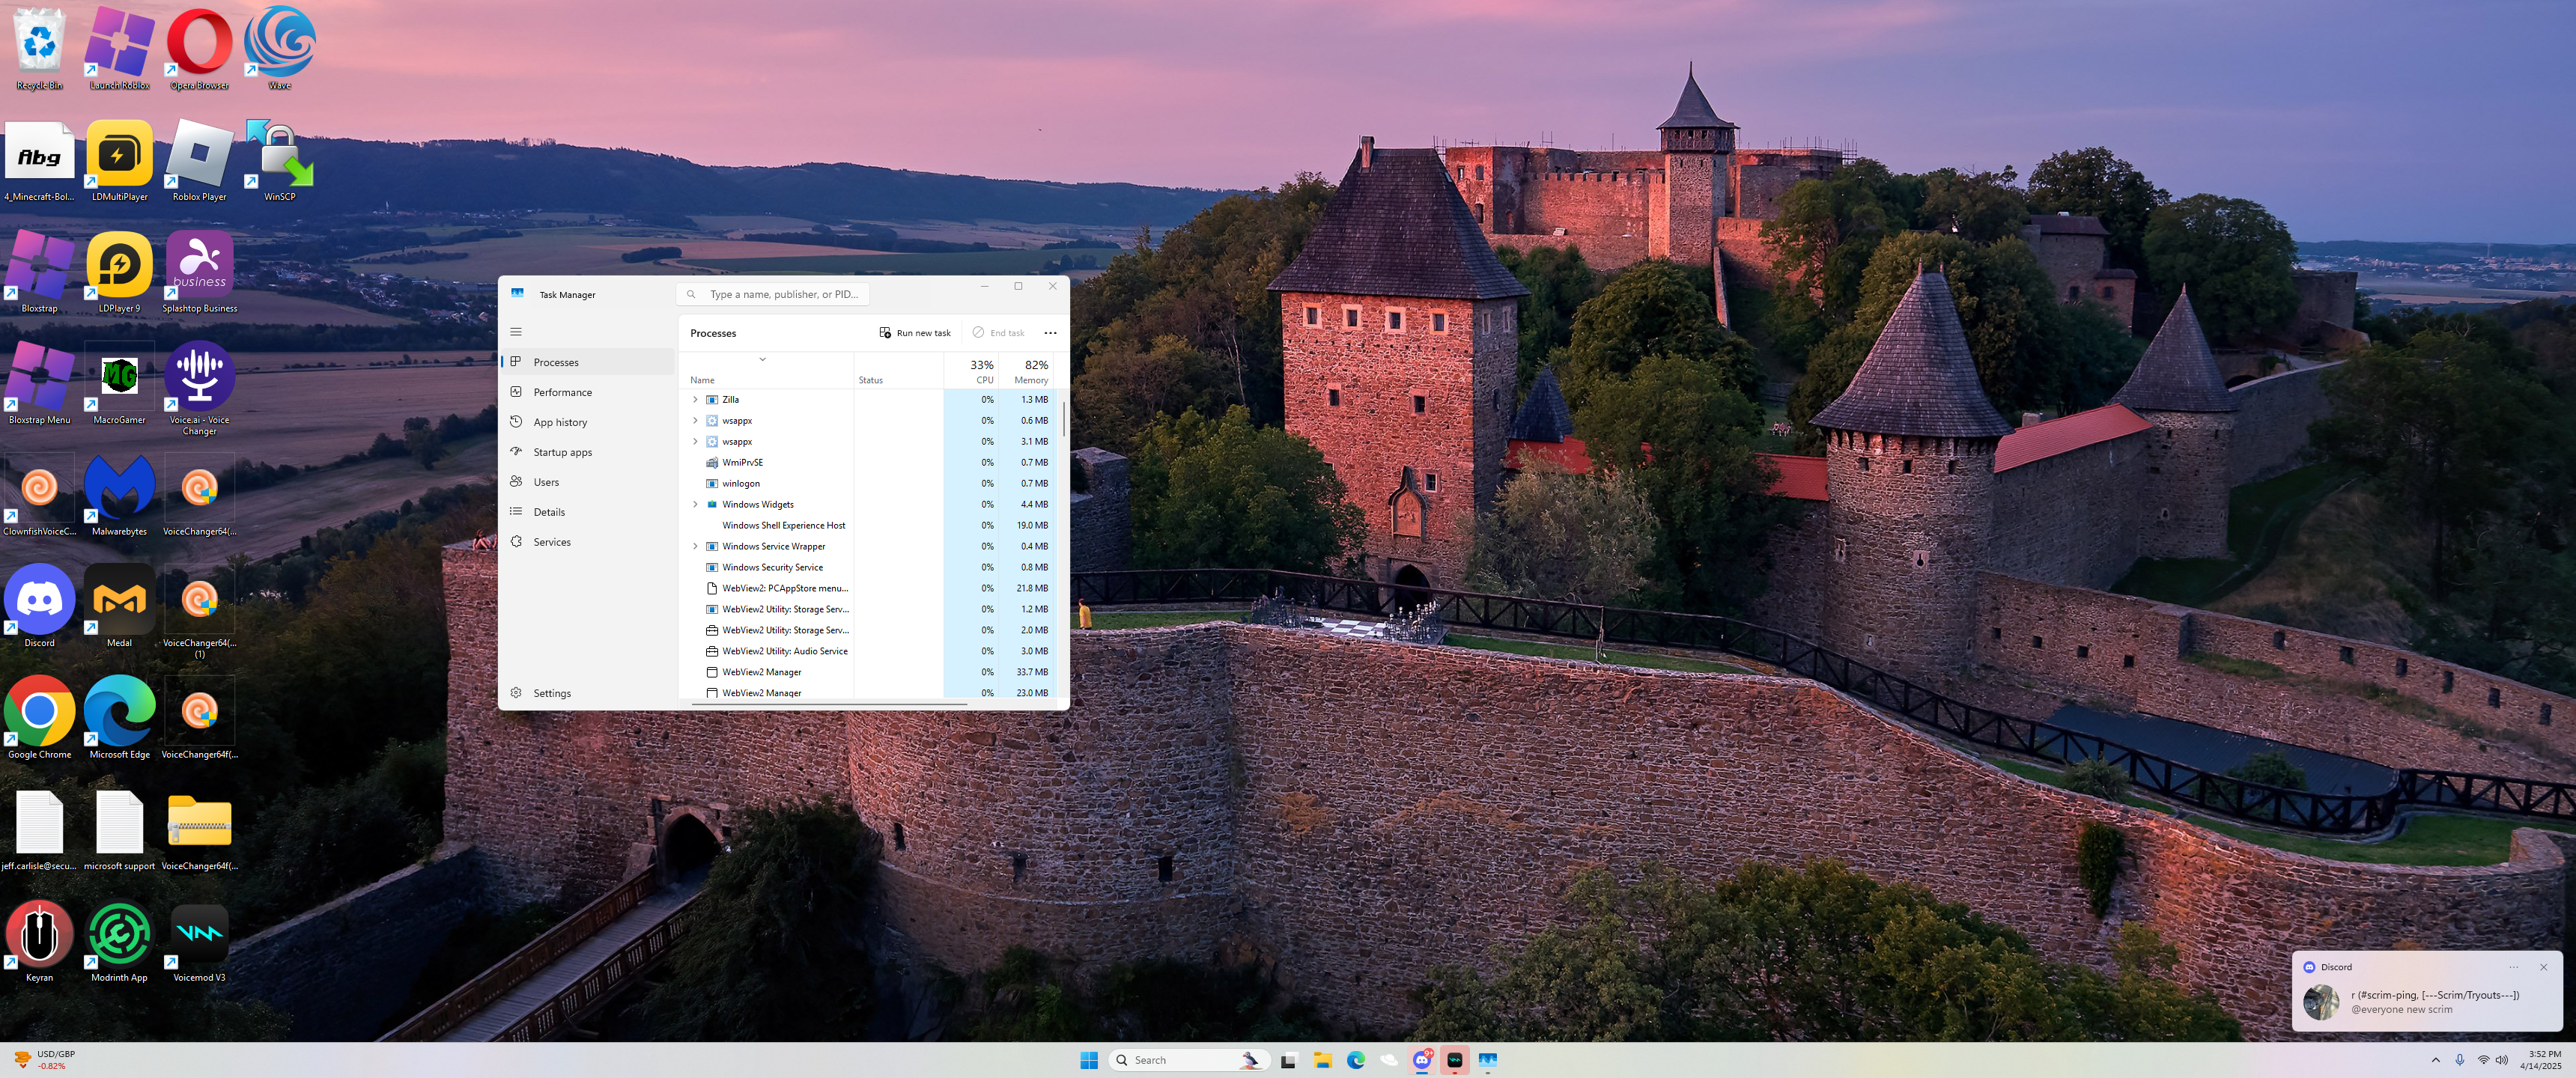The width and height of the screenshot is (2576, 1078).
Task: Click the Run new task button
Action: (x=915, y=333)
